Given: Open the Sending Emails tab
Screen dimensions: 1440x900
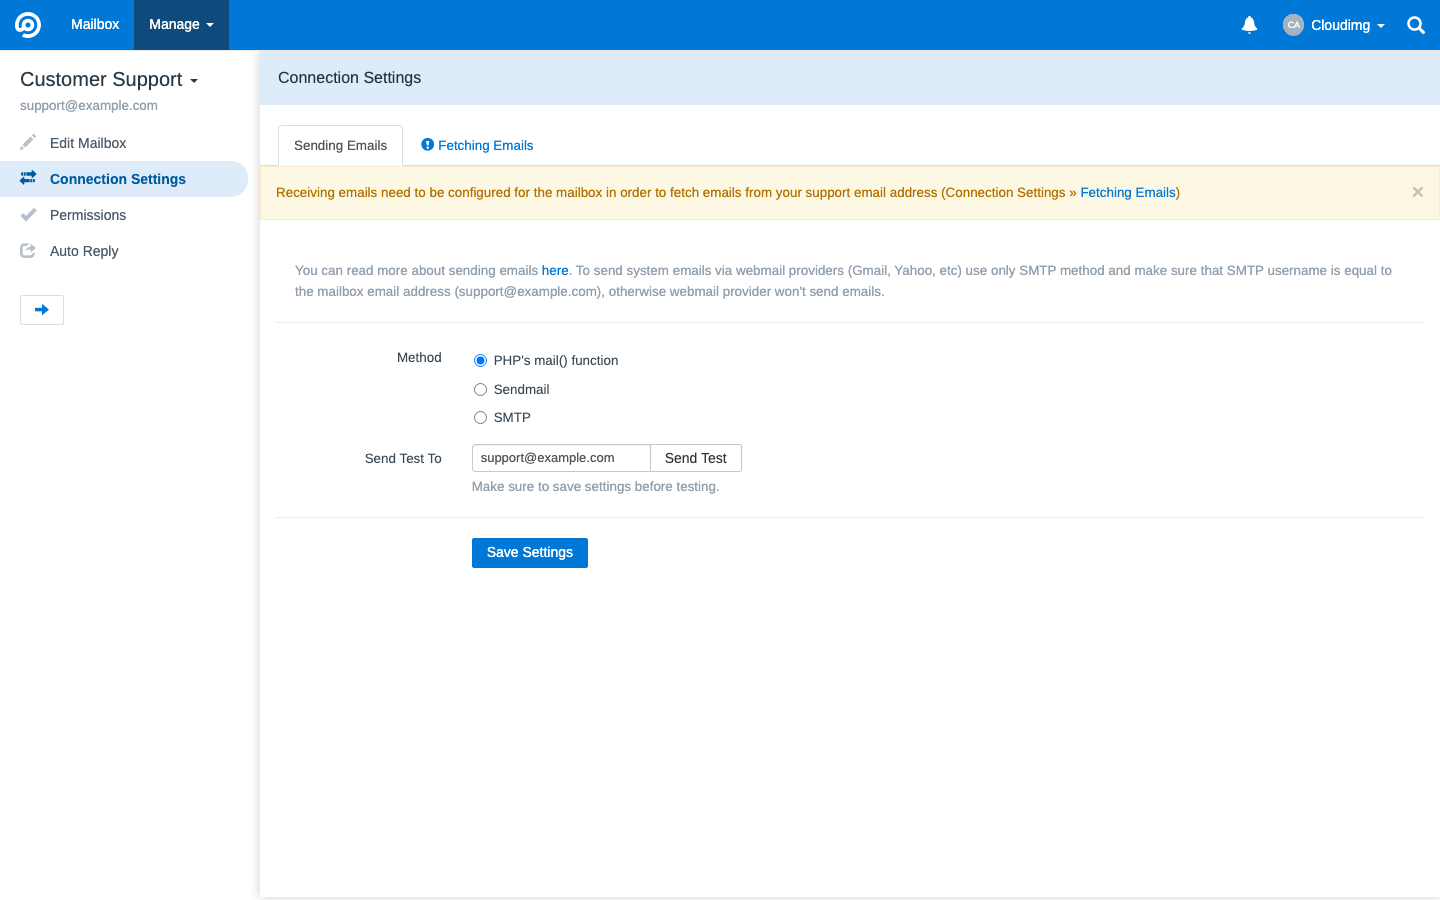Looking at the screenshot, I should pos(340,145).
